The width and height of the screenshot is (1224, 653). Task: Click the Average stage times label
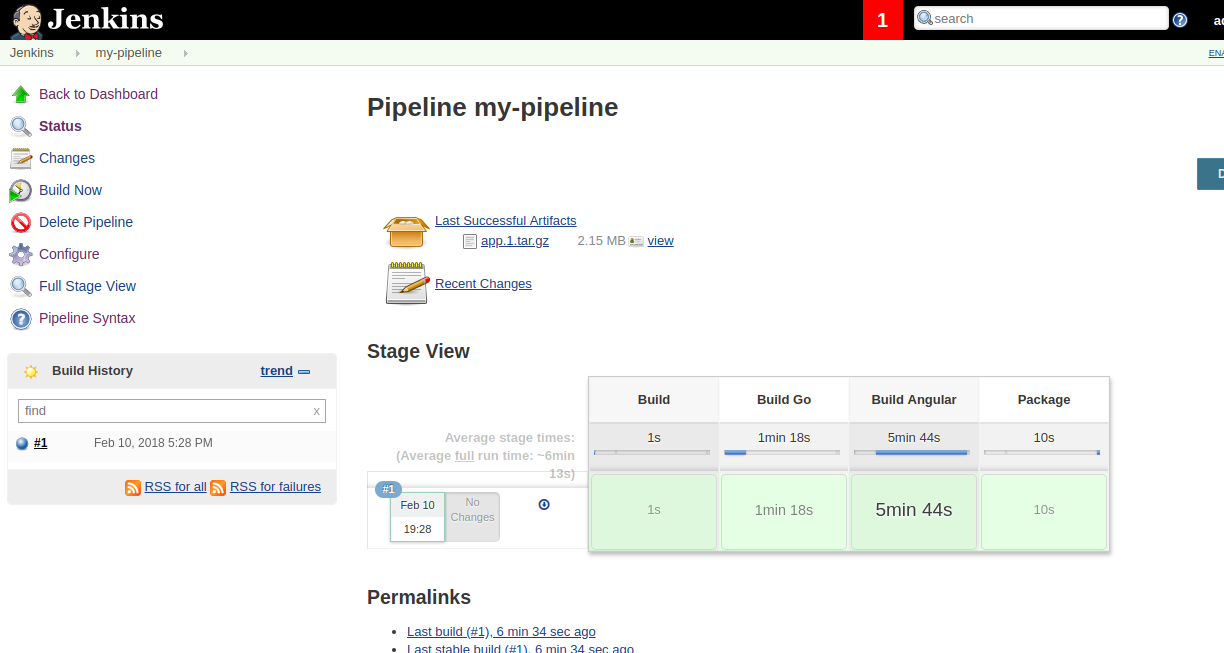[510, 437]
